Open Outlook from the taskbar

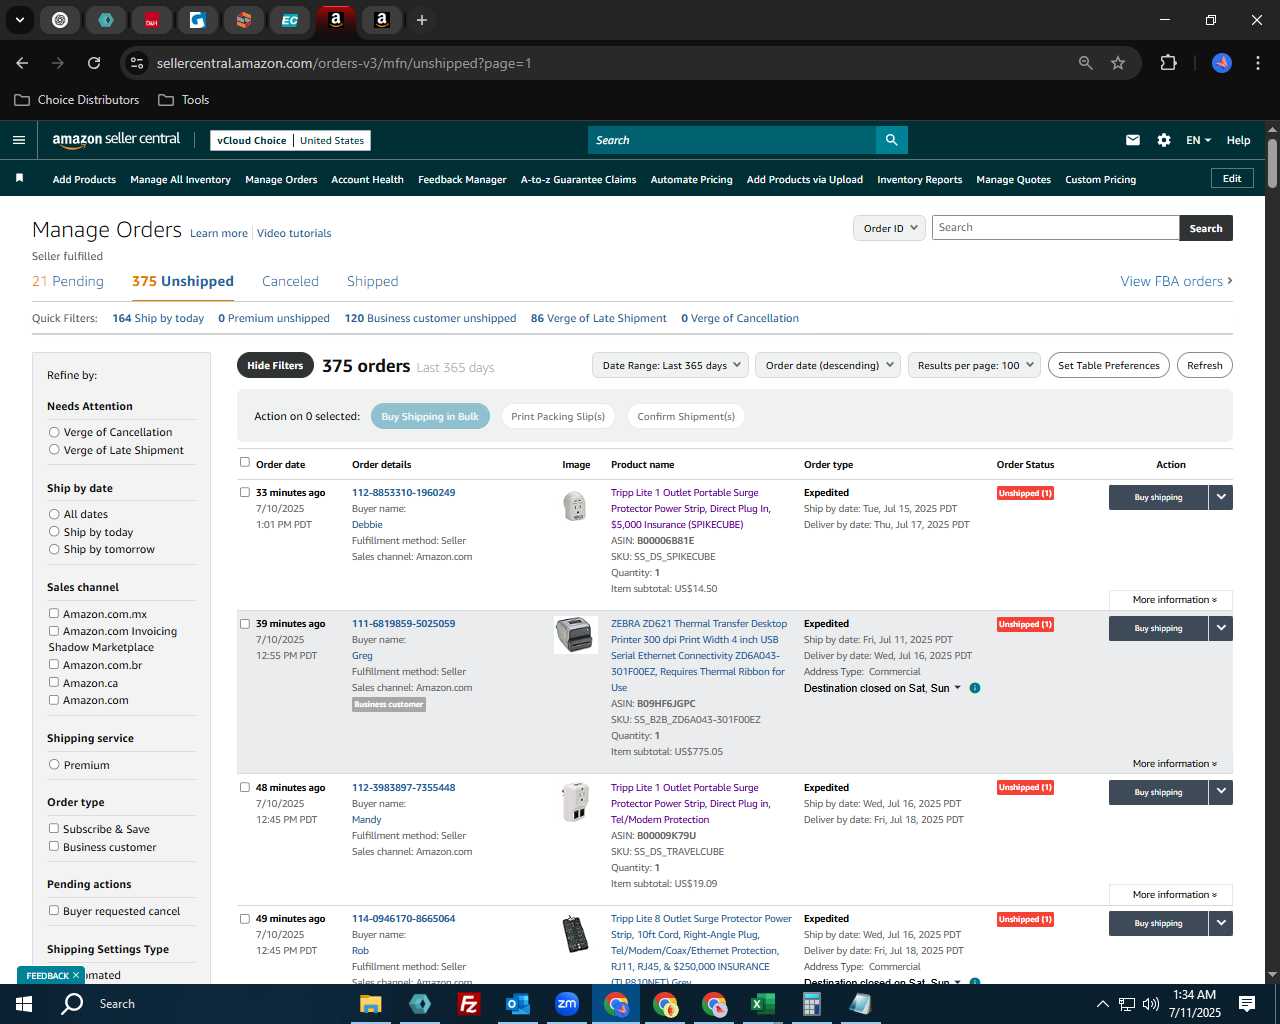click(518, 1004)
